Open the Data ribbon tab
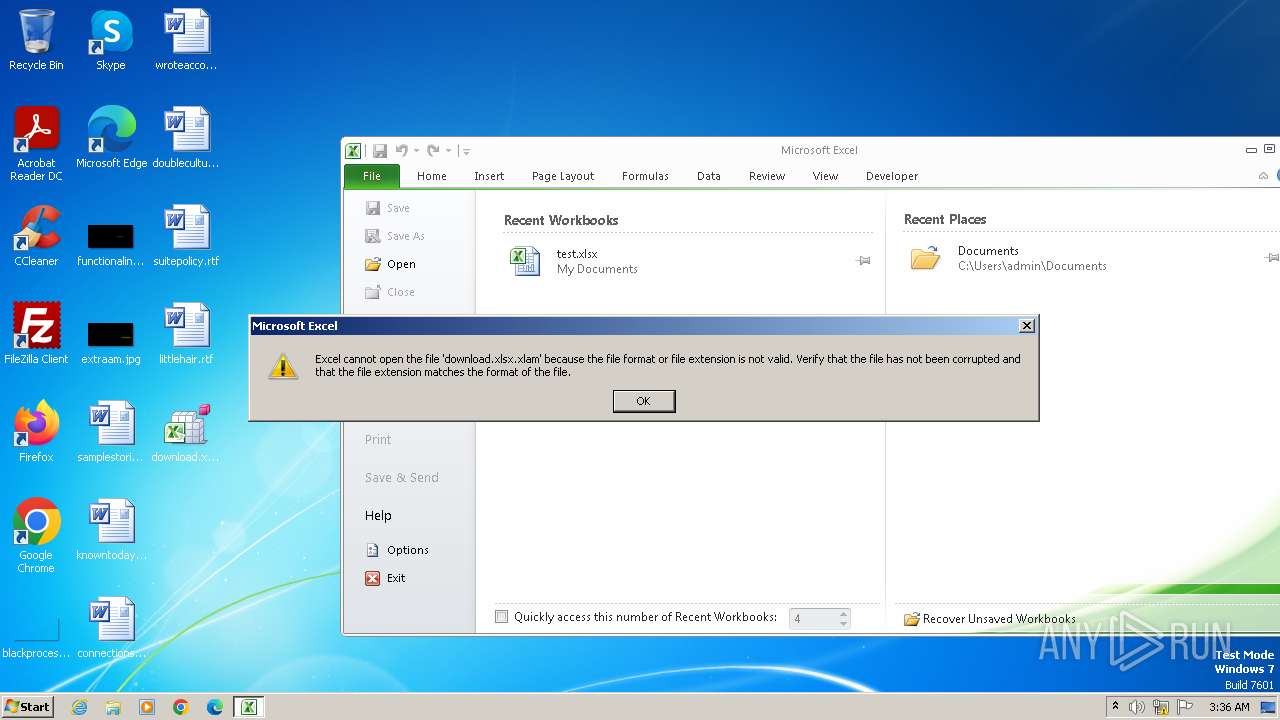The image size is (1280, 720). point(709,176)
